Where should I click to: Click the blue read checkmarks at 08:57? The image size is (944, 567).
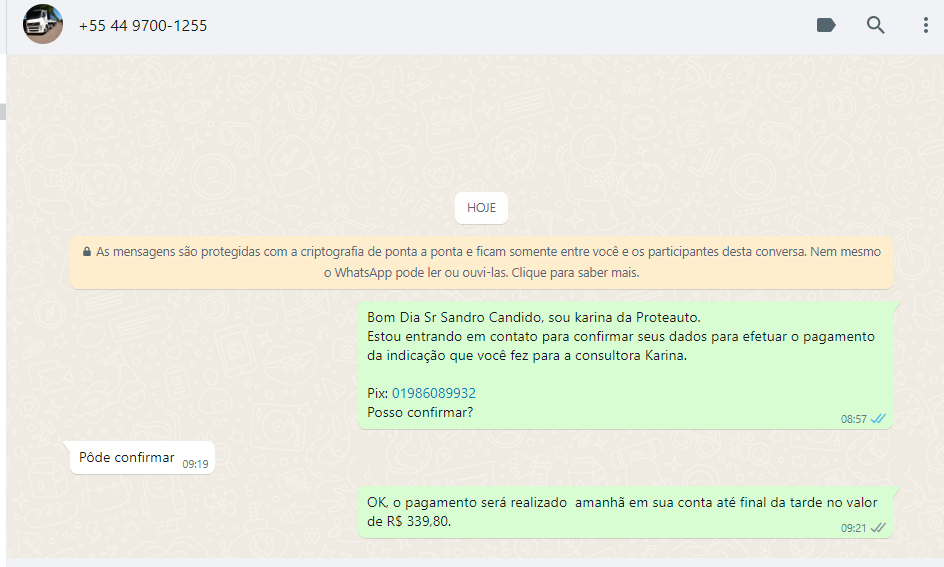pyautogui.click(x=878, y=419)
